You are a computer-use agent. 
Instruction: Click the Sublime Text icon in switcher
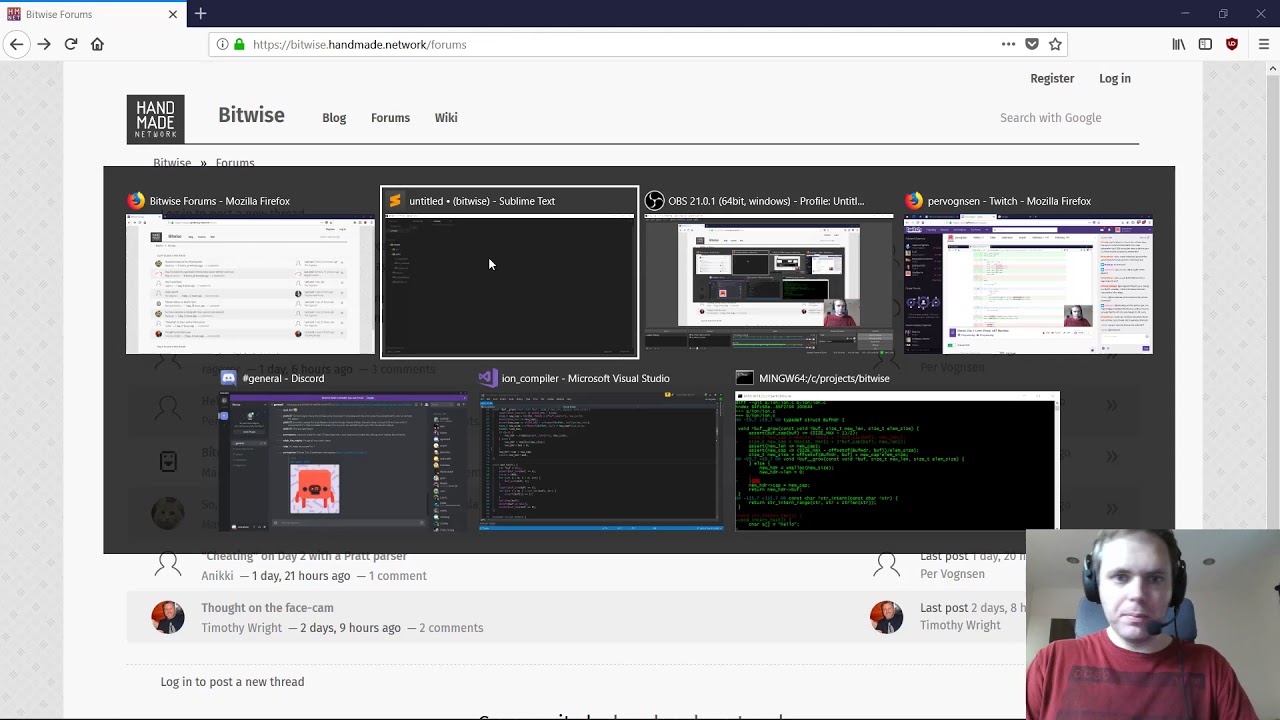(x=395, y=201)
